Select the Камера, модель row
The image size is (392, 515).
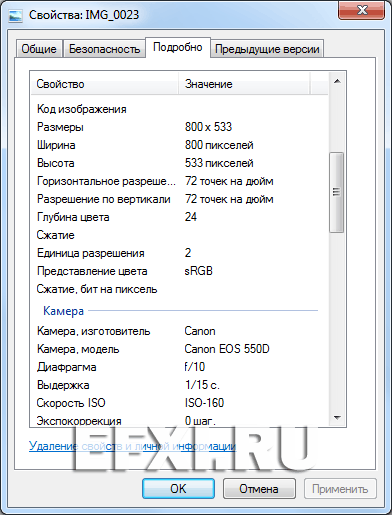pyautogui.click(x=179, y=349)
